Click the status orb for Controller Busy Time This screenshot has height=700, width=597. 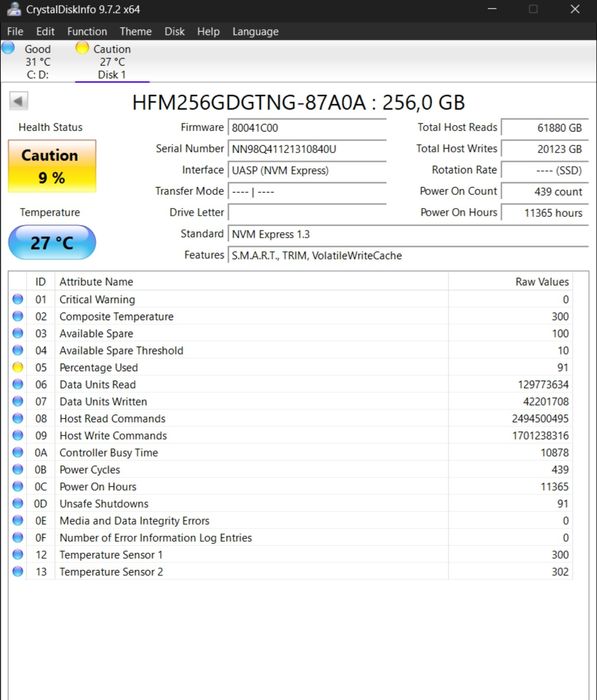coord(18,452)
